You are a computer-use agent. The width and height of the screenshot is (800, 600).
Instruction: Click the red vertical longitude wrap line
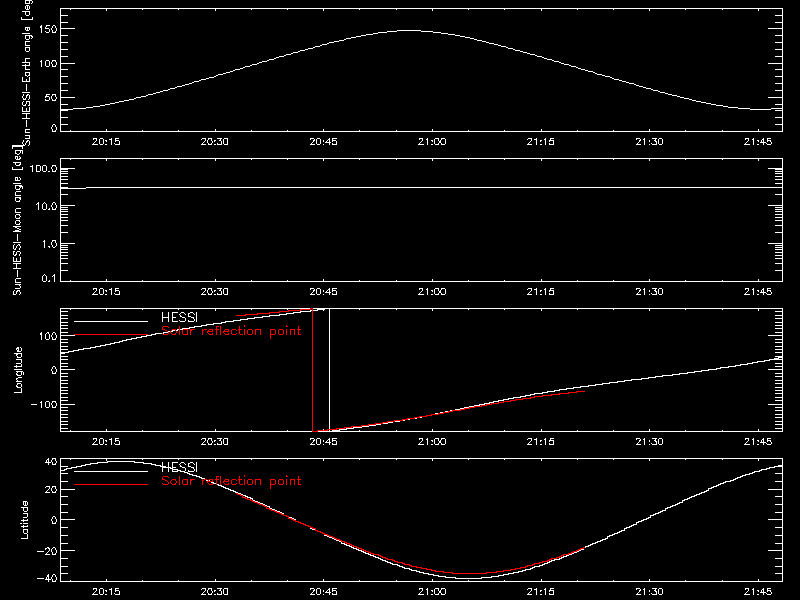click(312, 370)
